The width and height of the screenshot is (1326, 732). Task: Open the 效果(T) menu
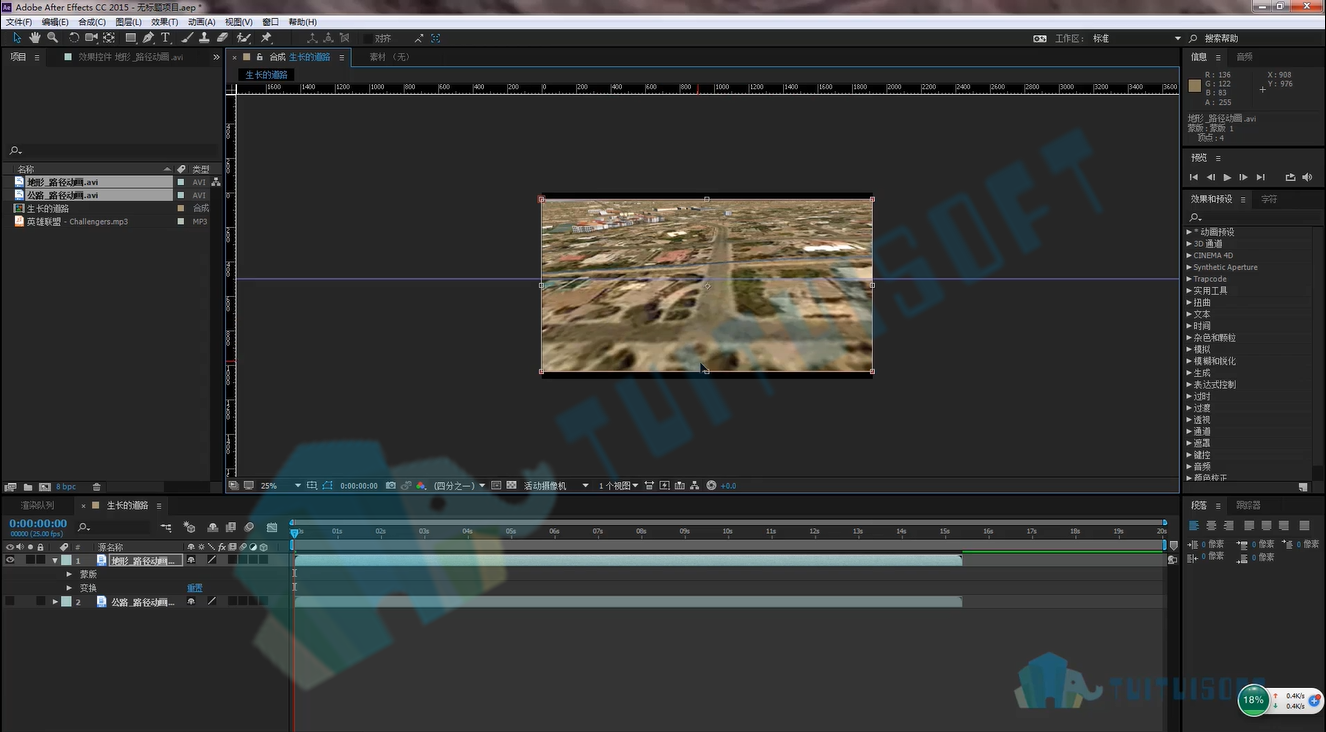[x=165, y=21]
